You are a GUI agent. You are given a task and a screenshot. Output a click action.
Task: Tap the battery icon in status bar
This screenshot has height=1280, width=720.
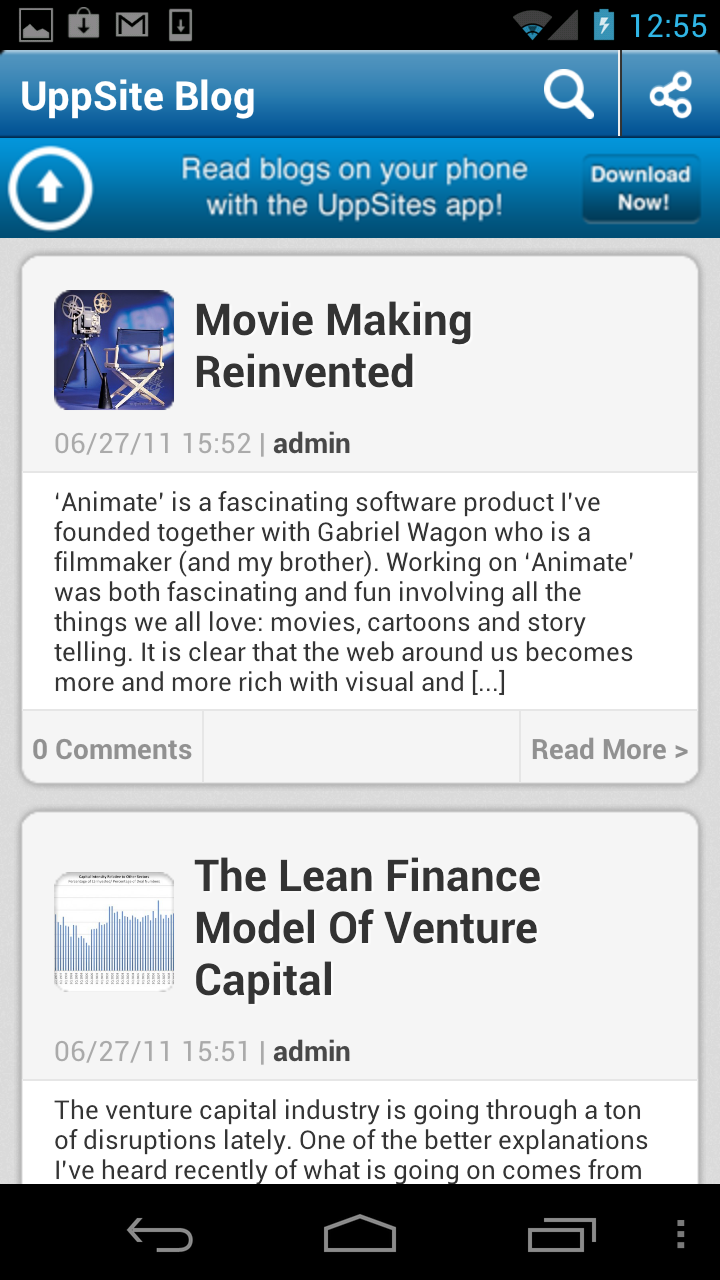click(603, 24)
